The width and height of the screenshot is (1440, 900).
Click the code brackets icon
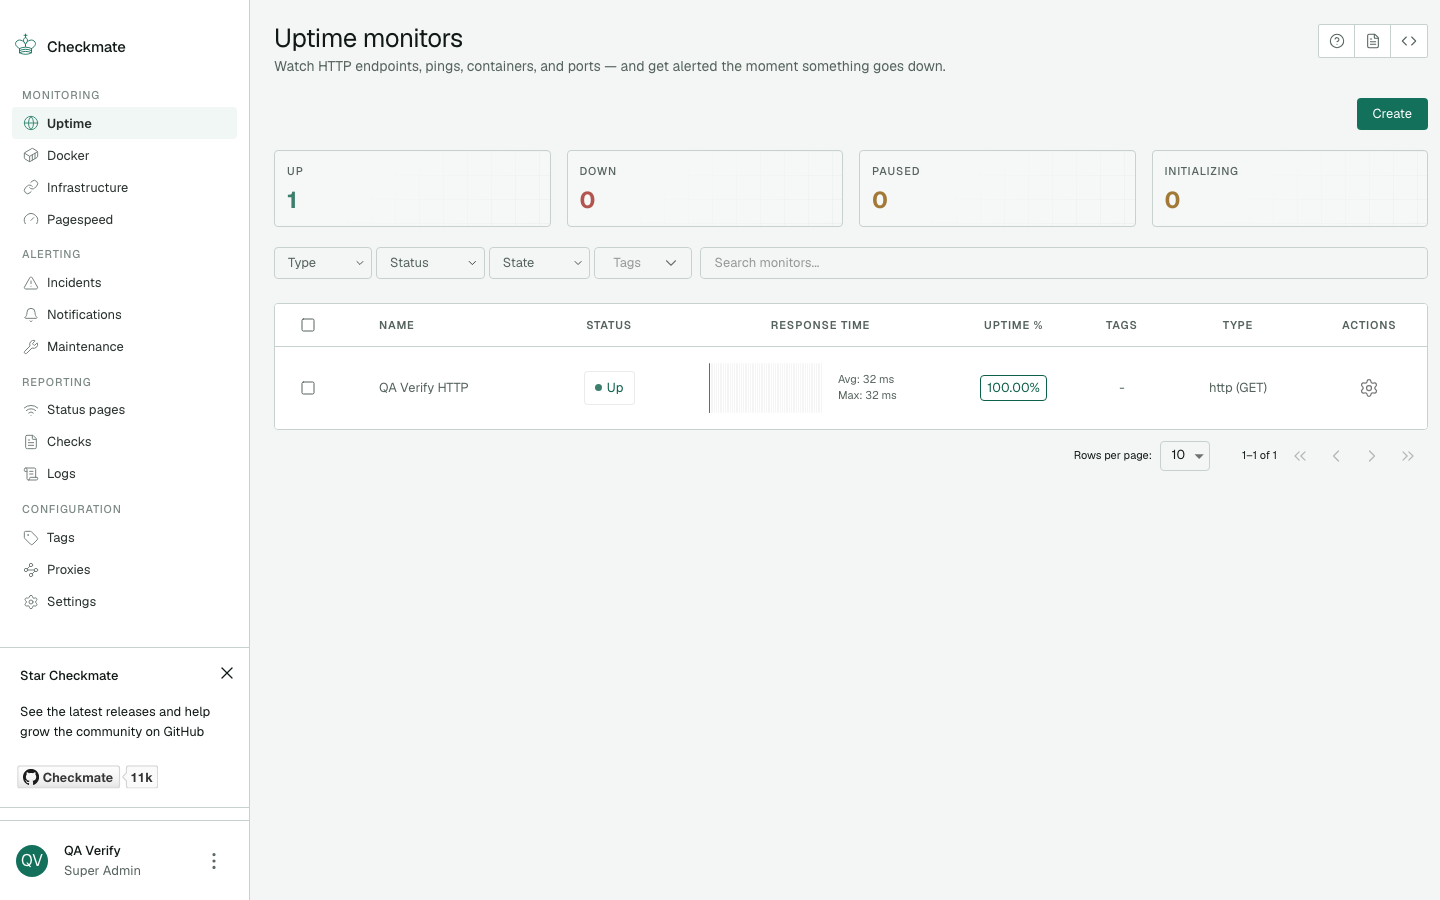(x=1408, y=41)
